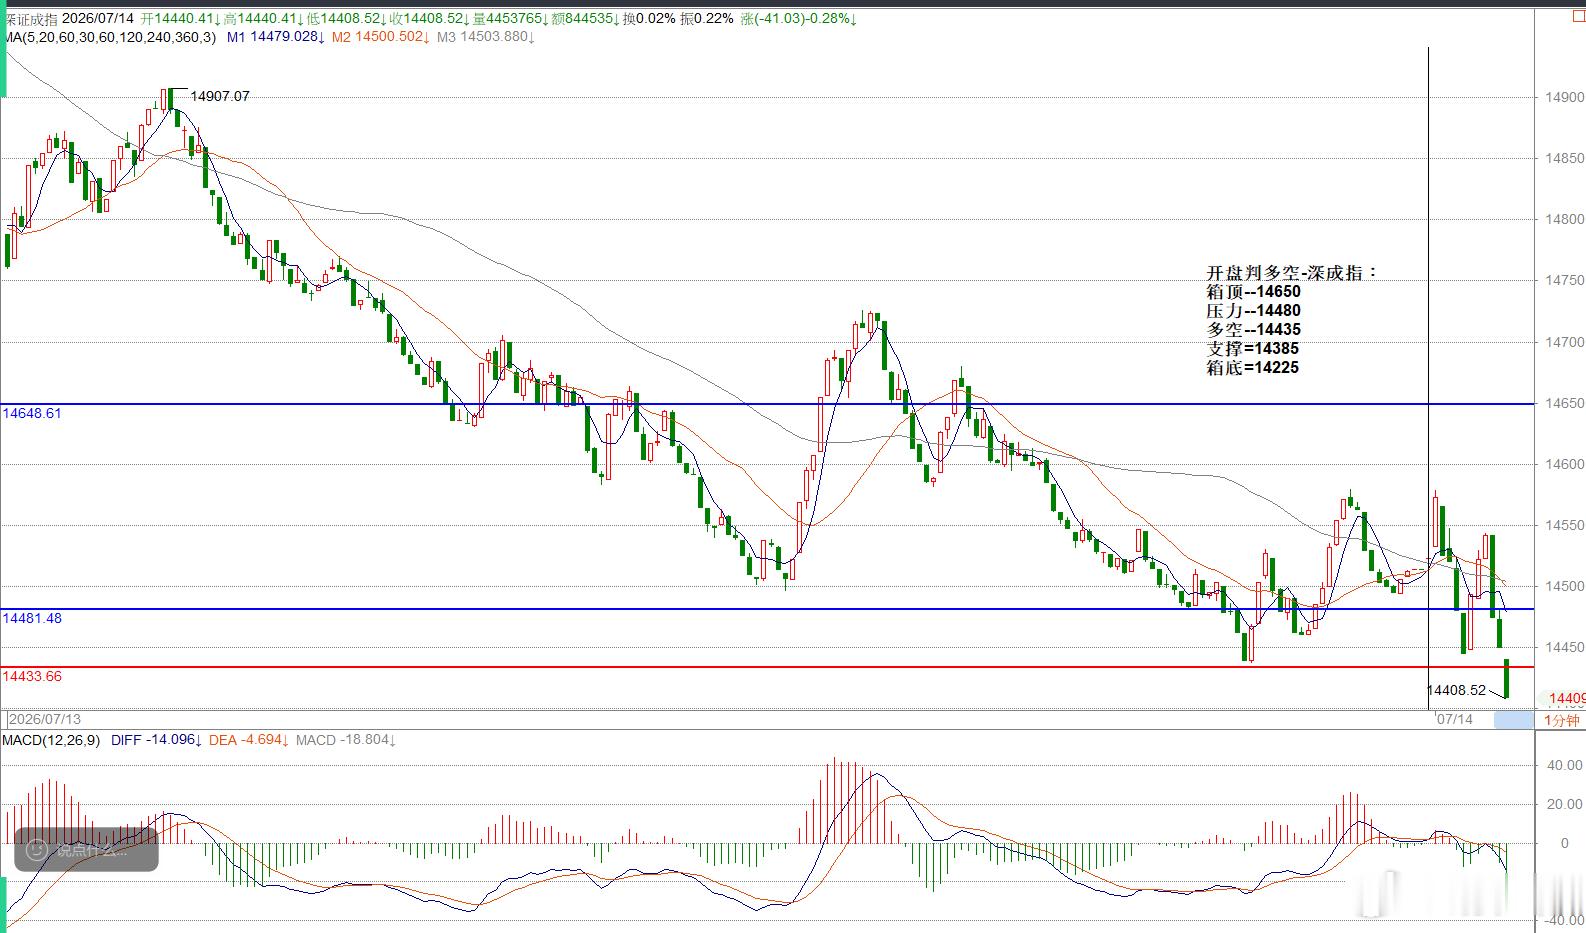This screenshot has height=933, width=1586.
Task: Click the last green candlestick near 14408.52
Action: pos(1506,678)
